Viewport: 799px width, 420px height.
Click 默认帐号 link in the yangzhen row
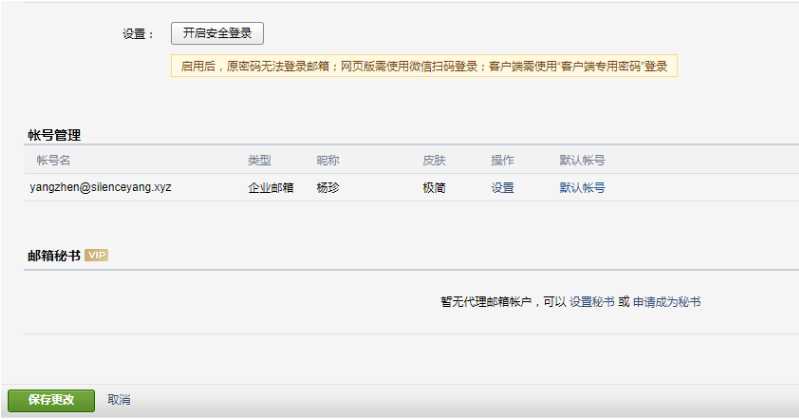click(582, 187)
